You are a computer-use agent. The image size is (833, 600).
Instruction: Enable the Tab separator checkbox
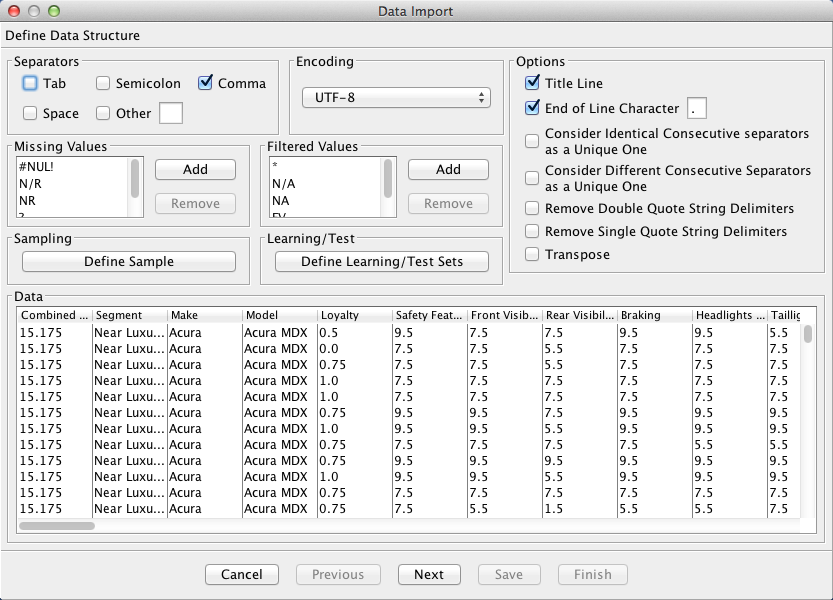30,84
